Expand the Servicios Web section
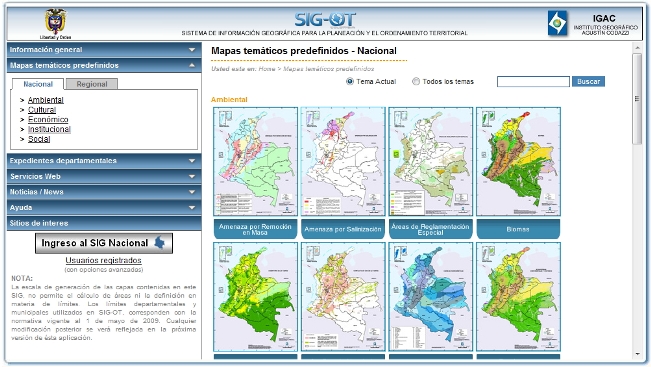Image resolution: width=651 pixels, height=367 pixels. (104, 176)
